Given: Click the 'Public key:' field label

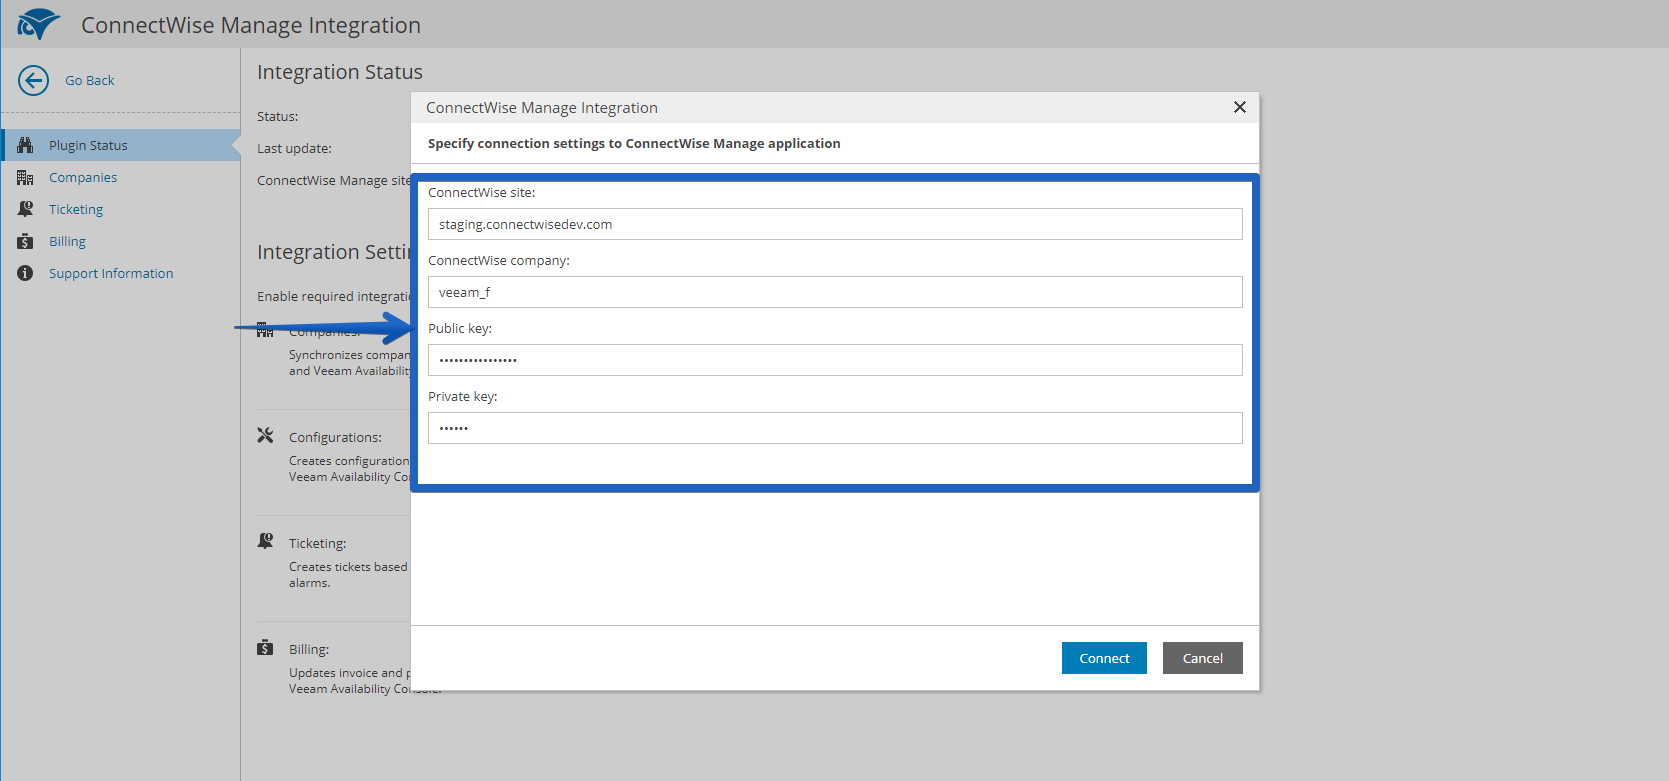Looking at the screenshot, I should pos(460,328).
